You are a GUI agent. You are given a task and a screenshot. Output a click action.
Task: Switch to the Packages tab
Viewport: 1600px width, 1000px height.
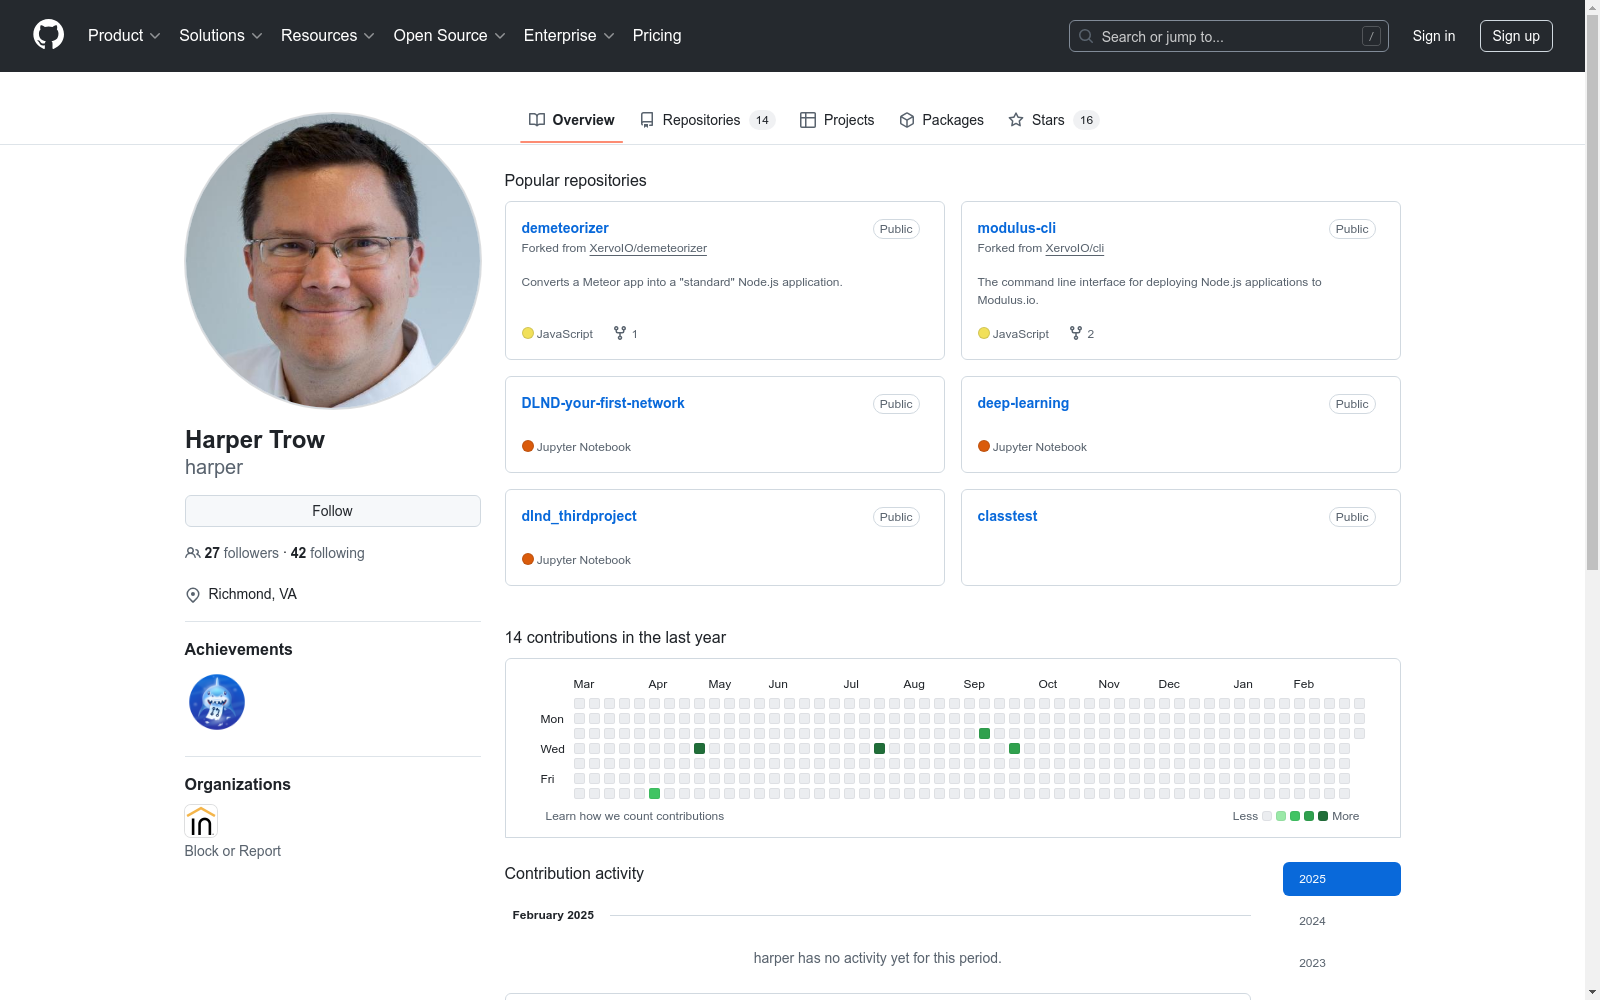point(941,120)
